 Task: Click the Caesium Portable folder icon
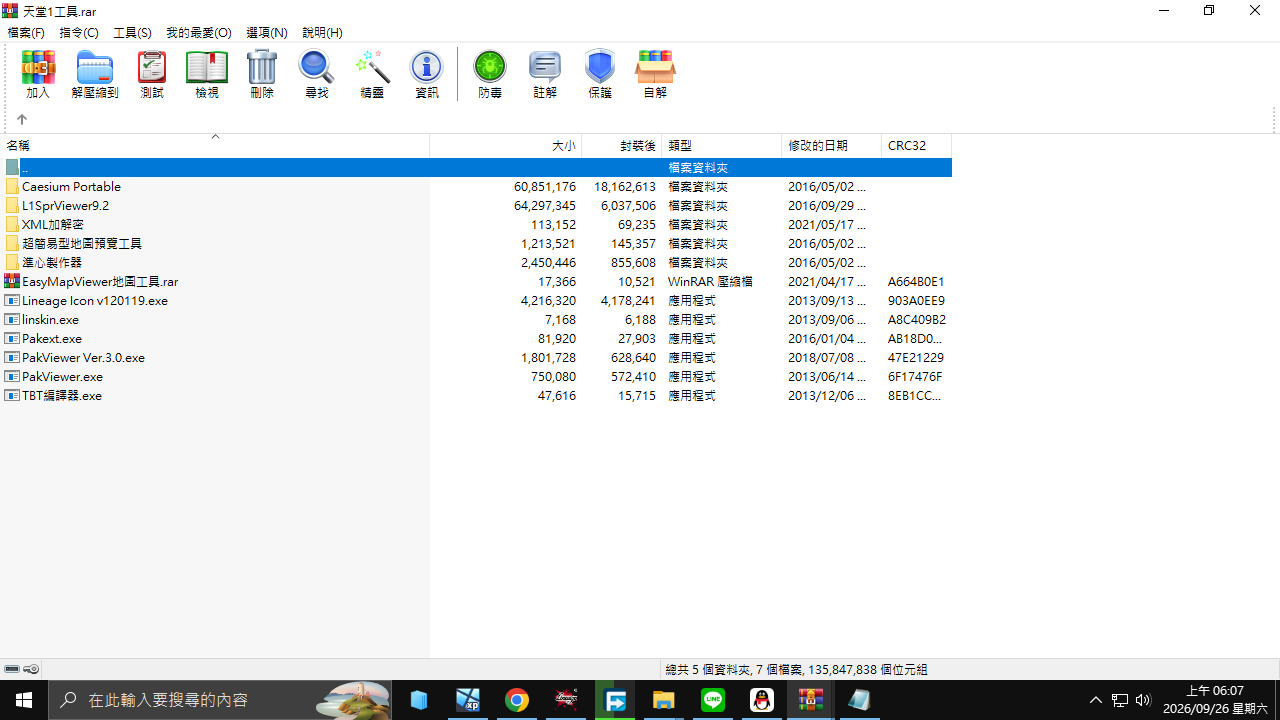(x=12, y=186)
